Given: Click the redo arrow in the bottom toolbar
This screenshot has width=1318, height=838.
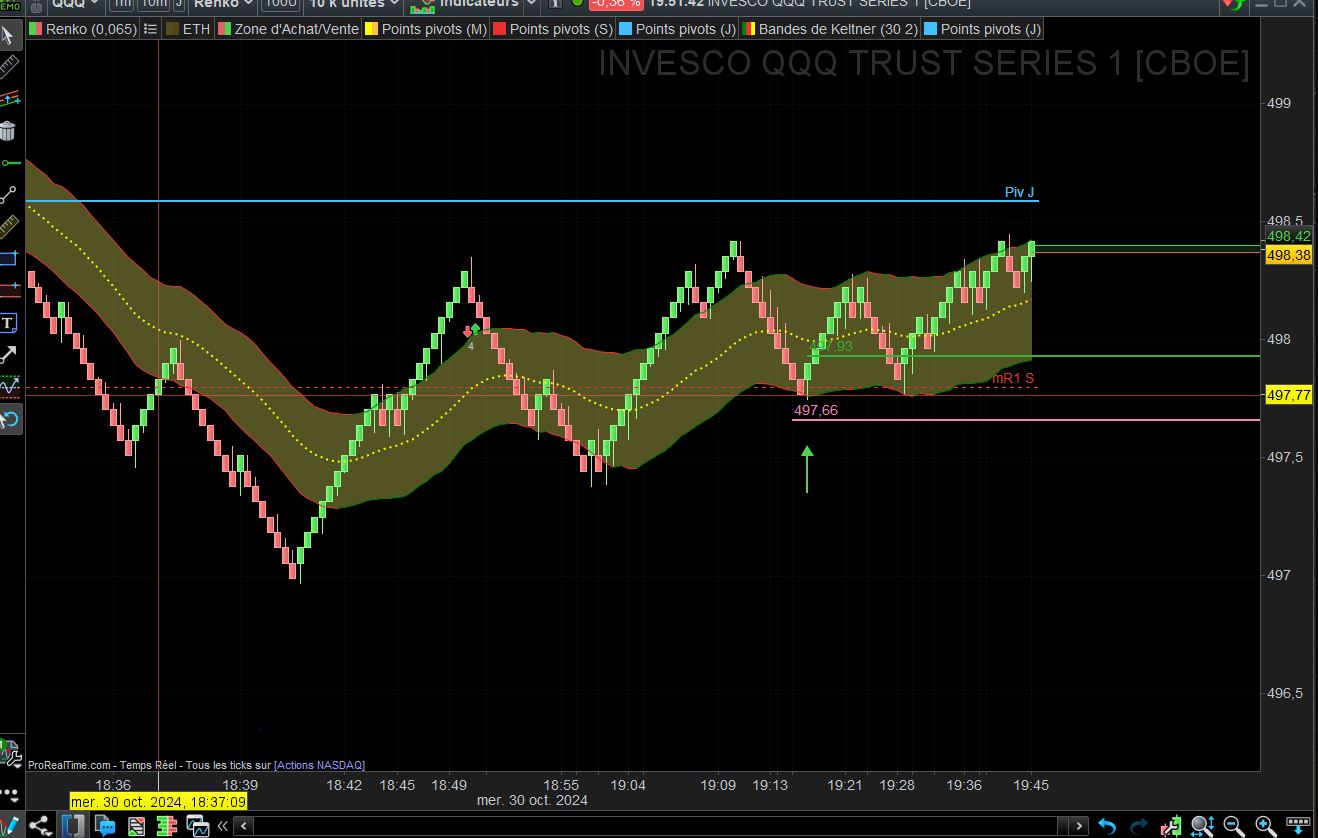Looking at the screenshot, I should (x=1139, y=826).
